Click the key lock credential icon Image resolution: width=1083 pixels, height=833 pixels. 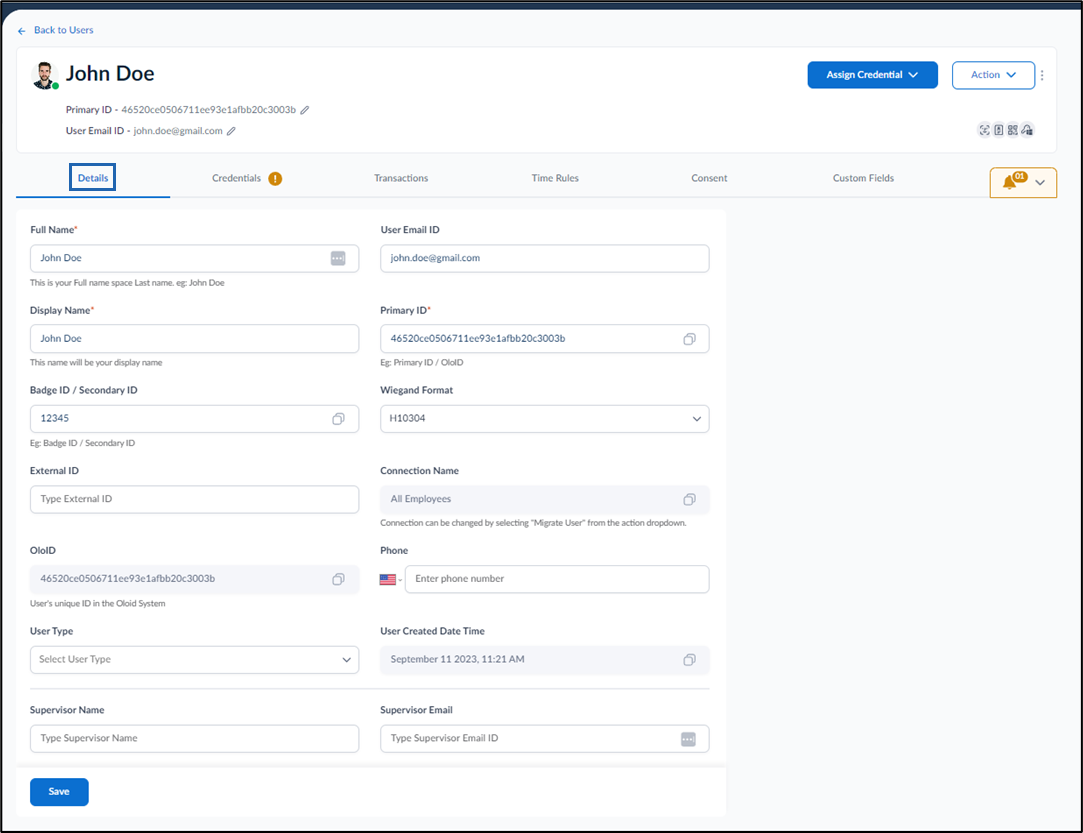point(1027,130)
